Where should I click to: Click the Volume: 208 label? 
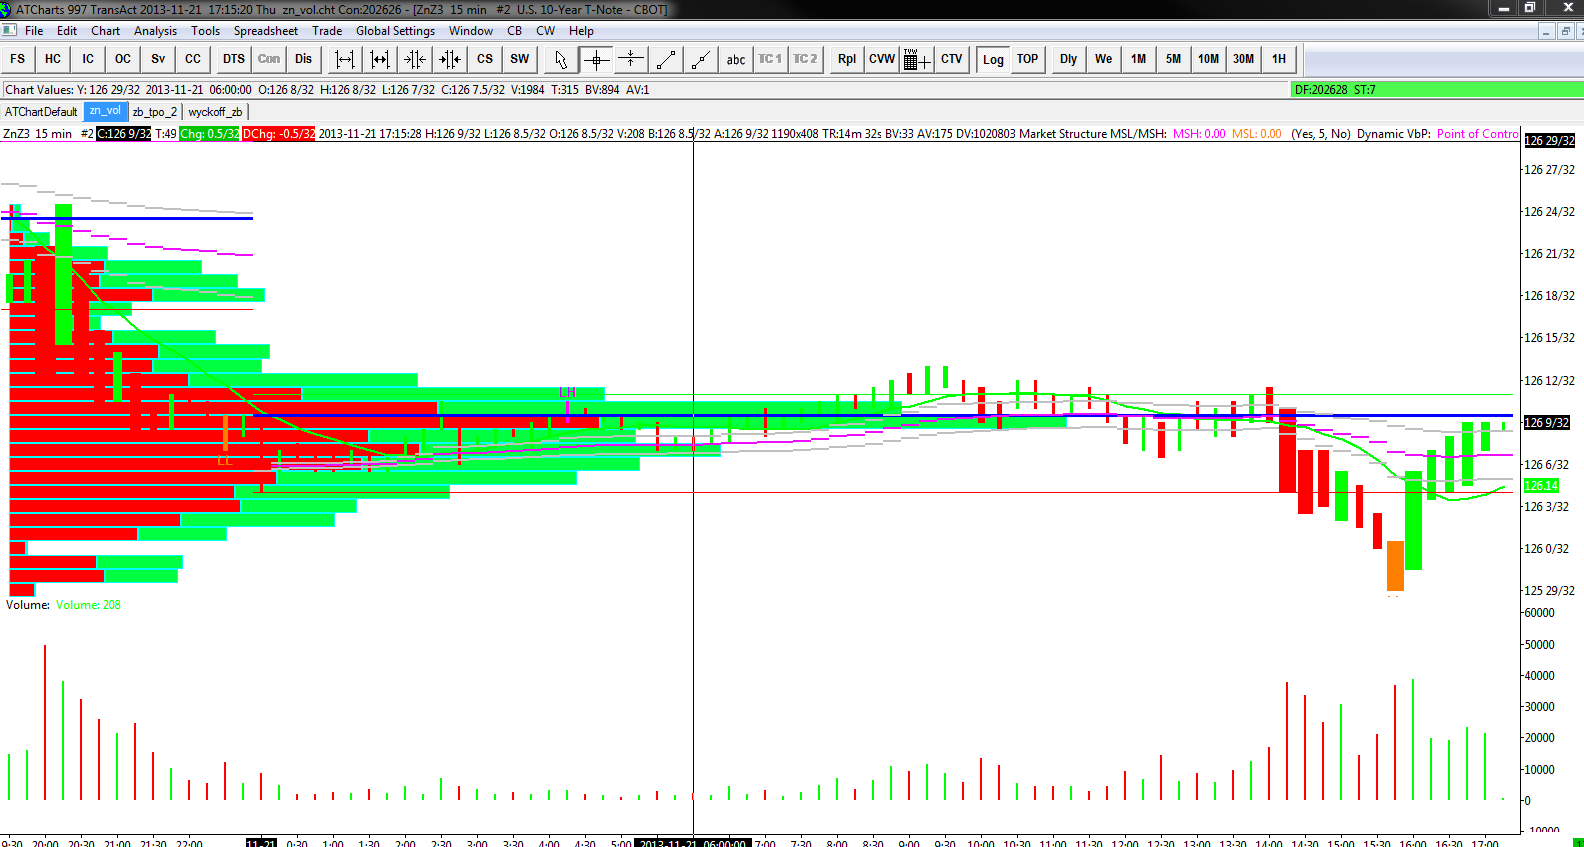pos(88,605)
